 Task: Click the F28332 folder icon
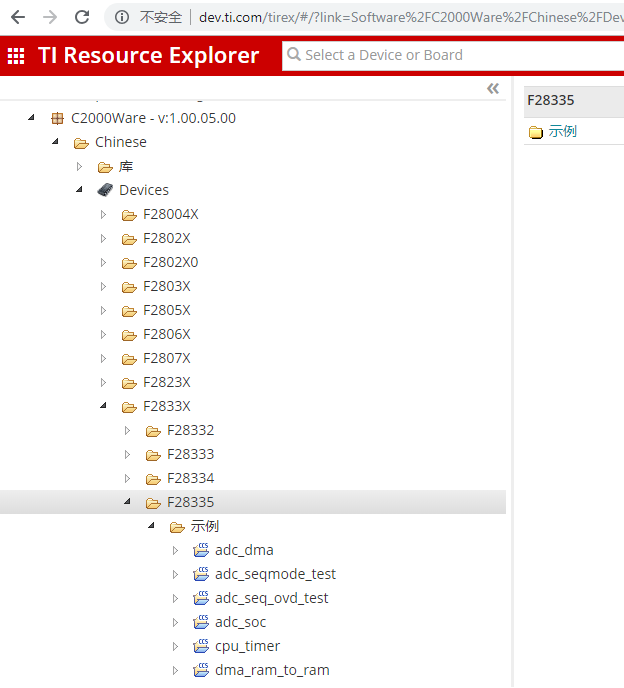click(153, 431)
